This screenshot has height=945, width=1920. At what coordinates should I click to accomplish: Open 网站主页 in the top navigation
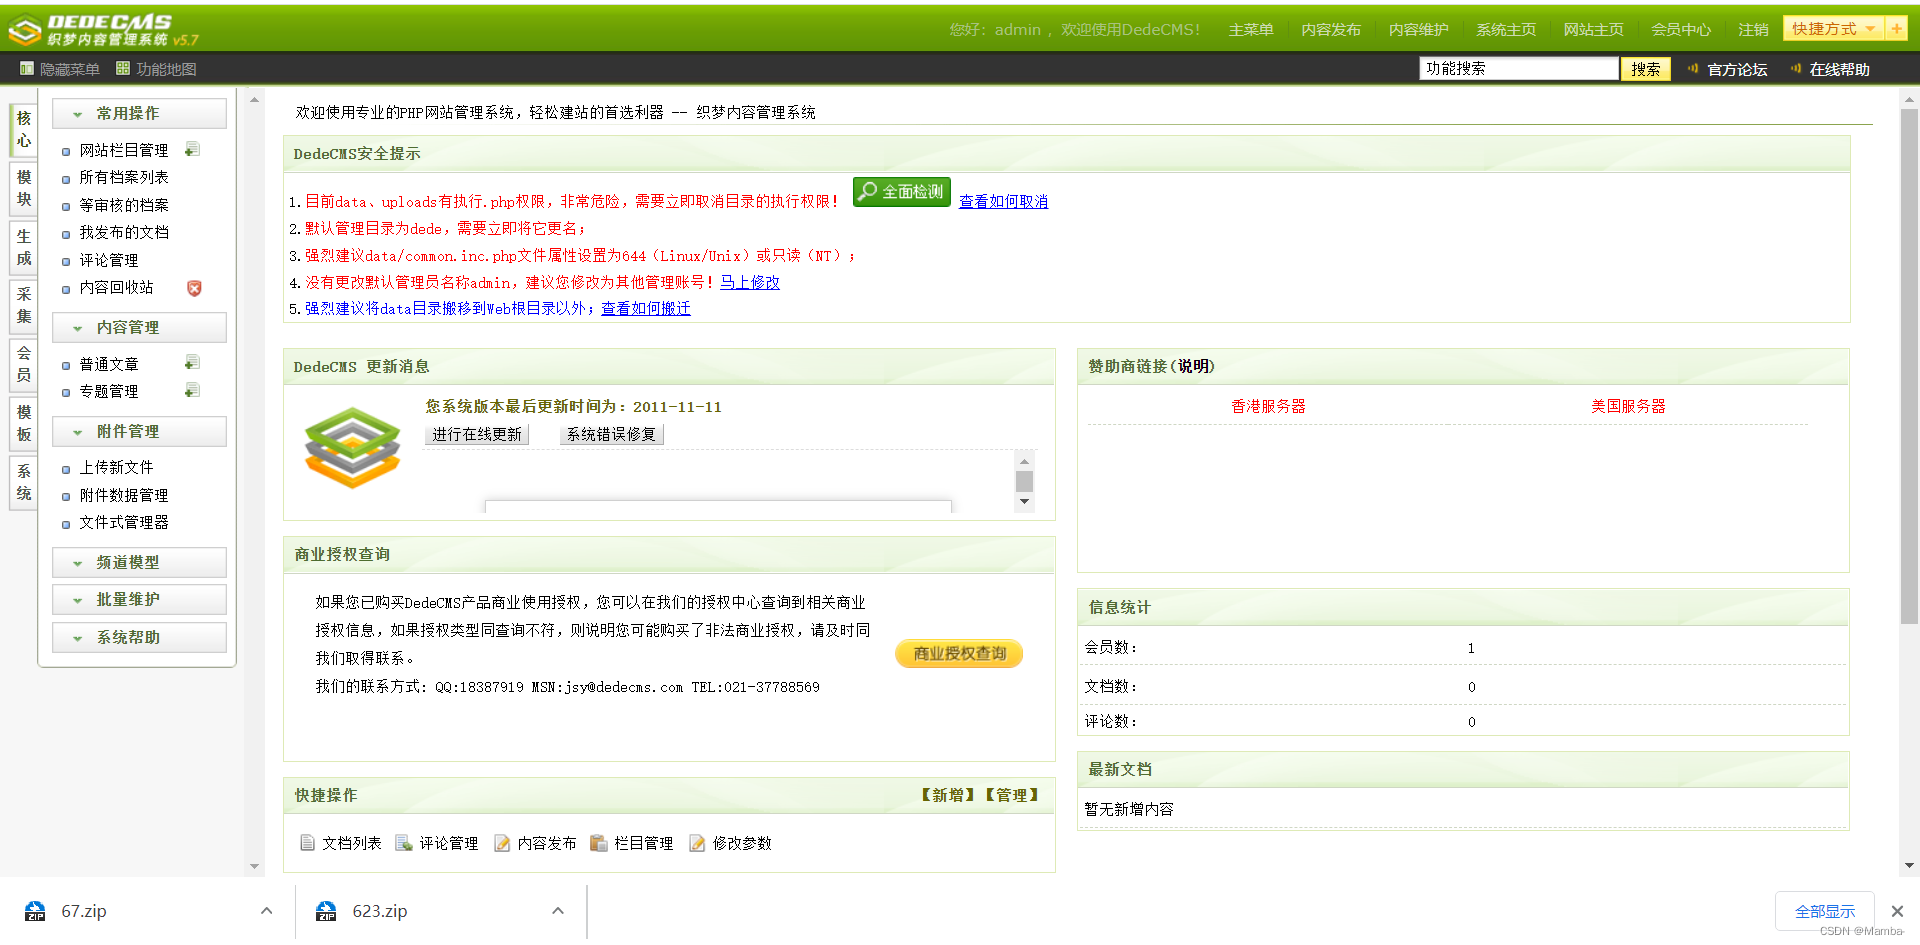point(1593,30)
